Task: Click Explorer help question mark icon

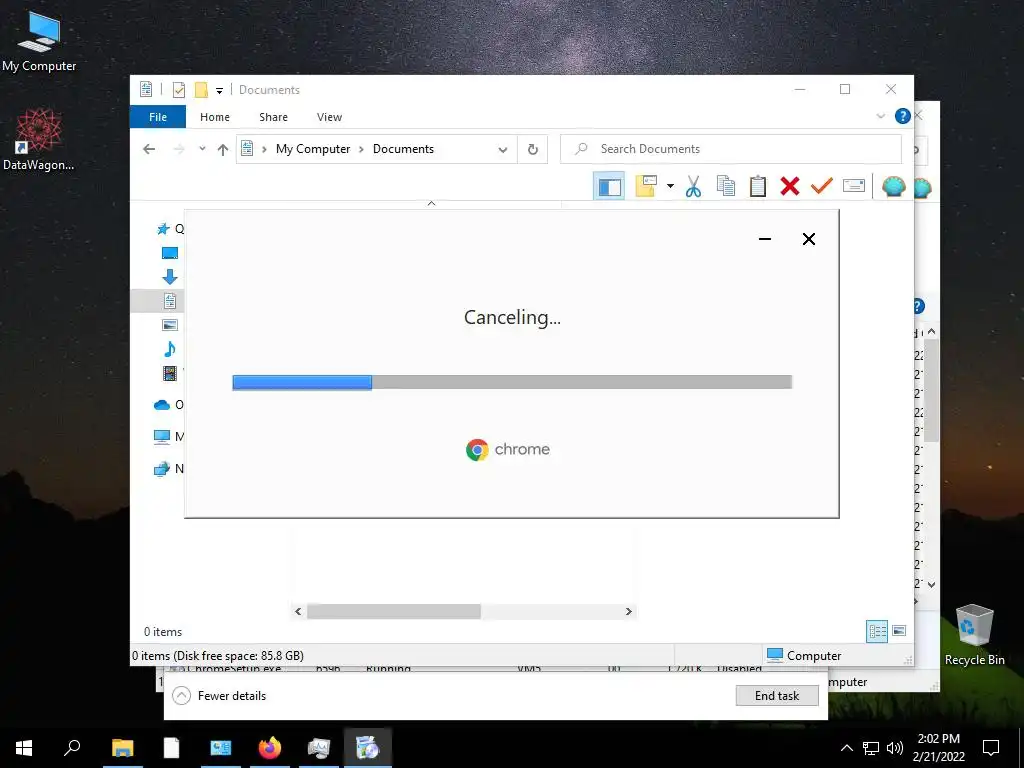Action: (903, 116)
